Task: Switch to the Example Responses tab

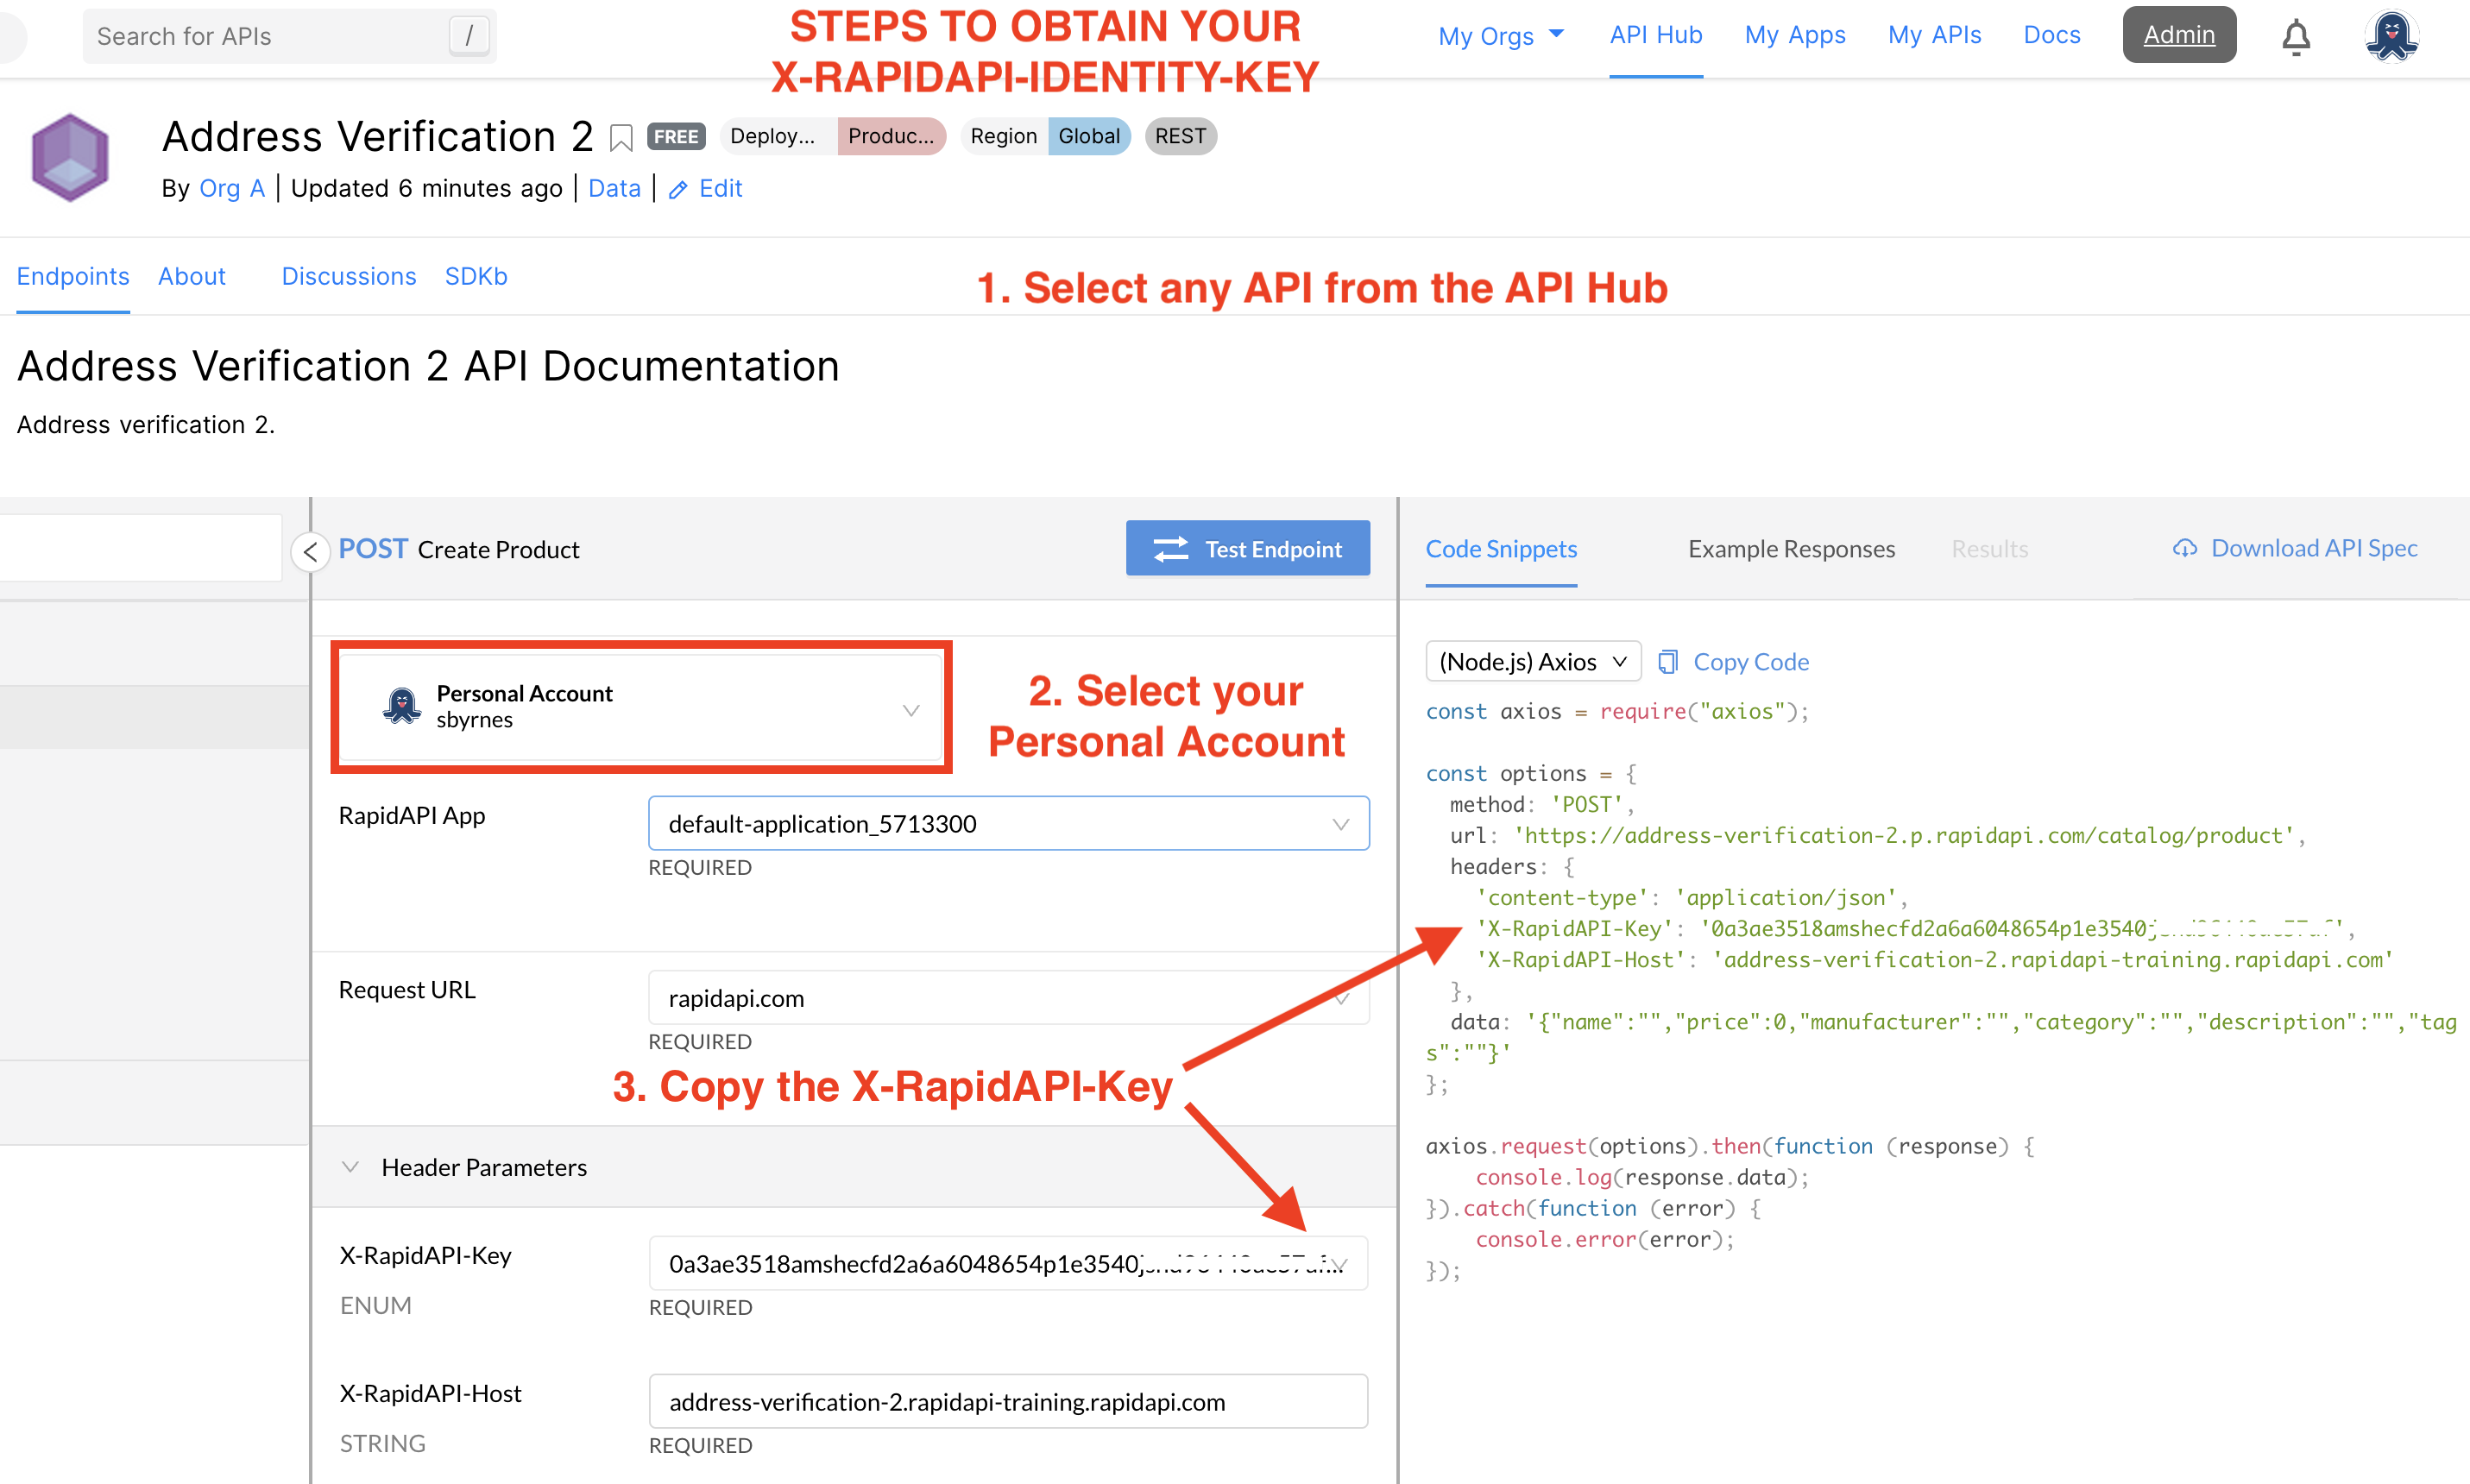Action: [x=1790, y=549]
